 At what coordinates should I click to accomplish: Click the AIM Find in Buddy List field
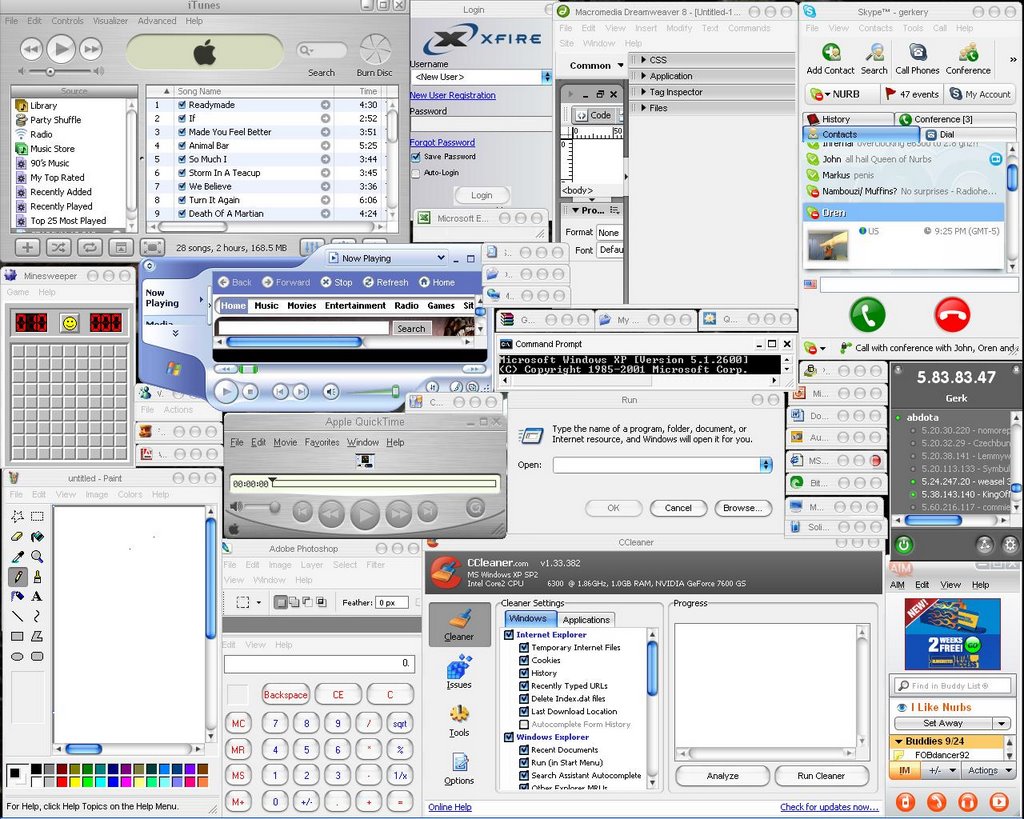952,686
